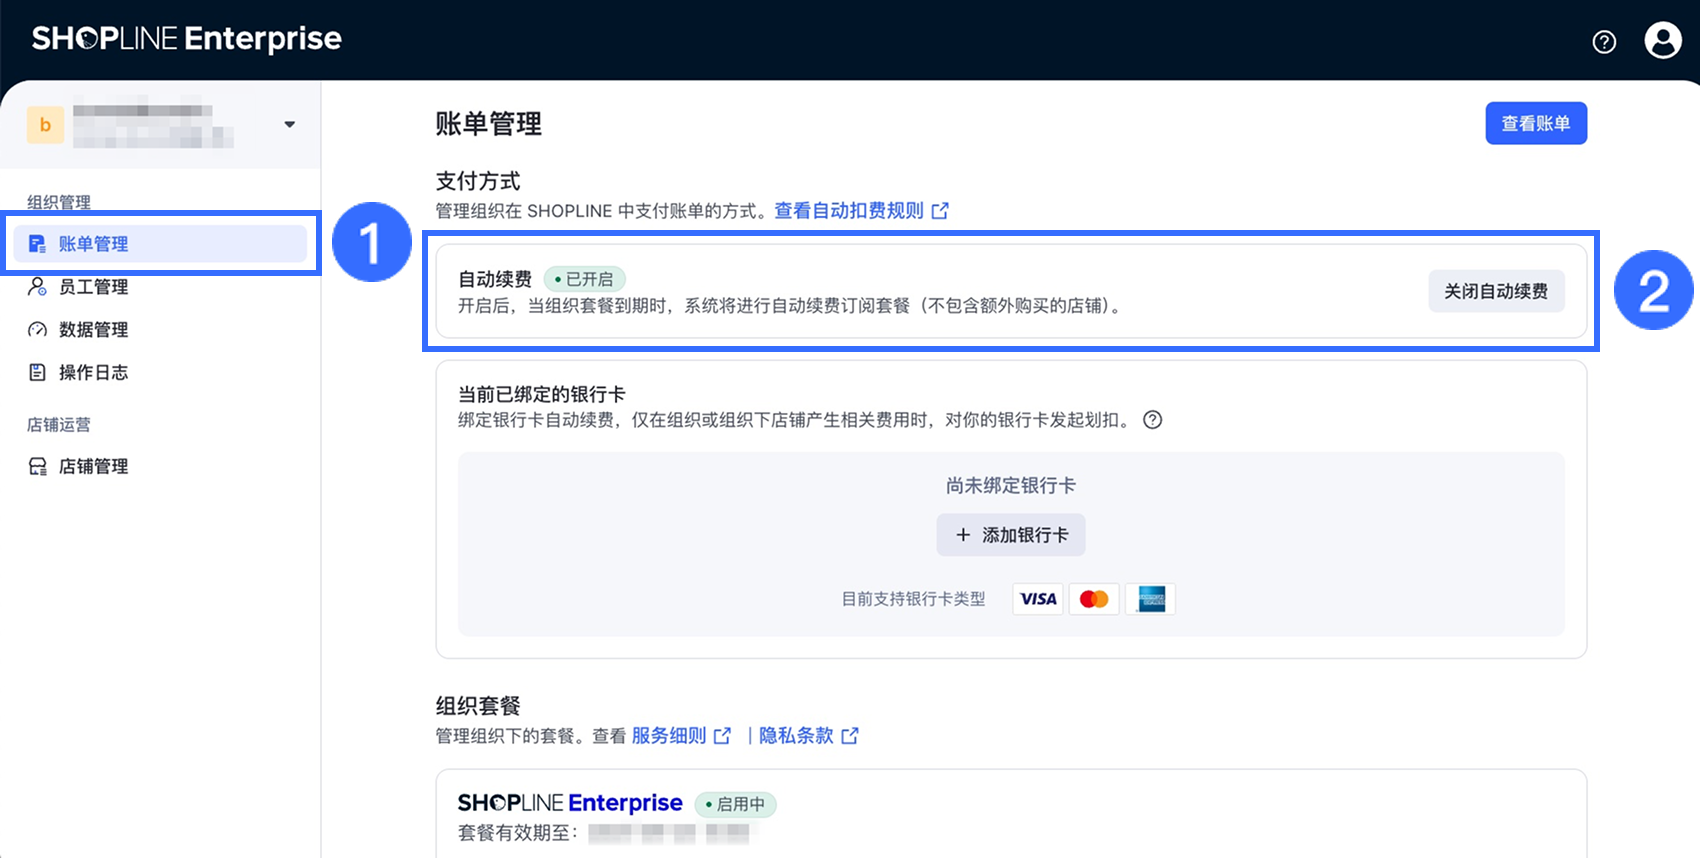Click the 当前已绑定的银行卡 heading

(x=542, y=394)
